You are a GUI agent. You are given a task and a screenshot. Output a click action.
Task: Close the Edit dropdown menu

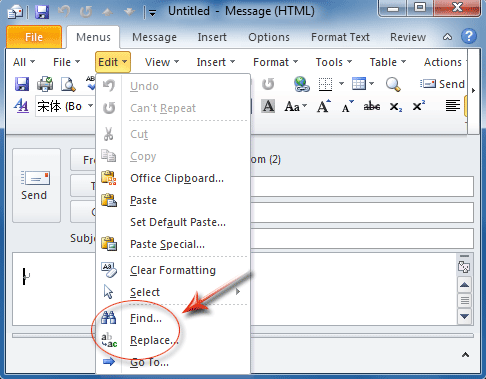(x=113, y=62)
